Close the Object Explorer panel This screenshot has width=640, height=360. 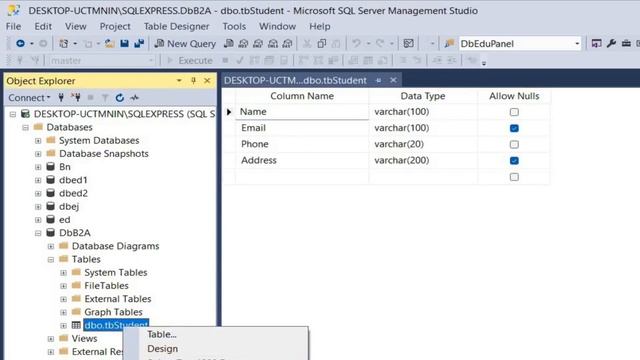point(207,81)
